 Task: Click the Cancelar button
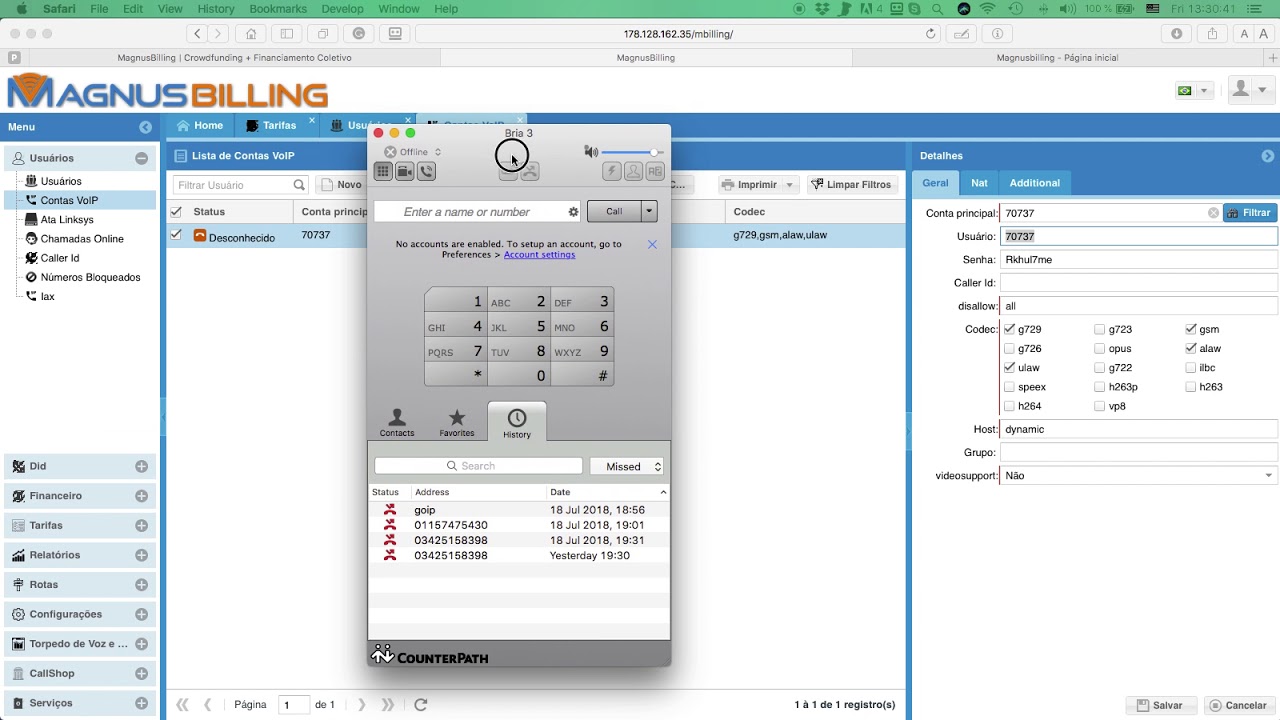point(1238,705)
